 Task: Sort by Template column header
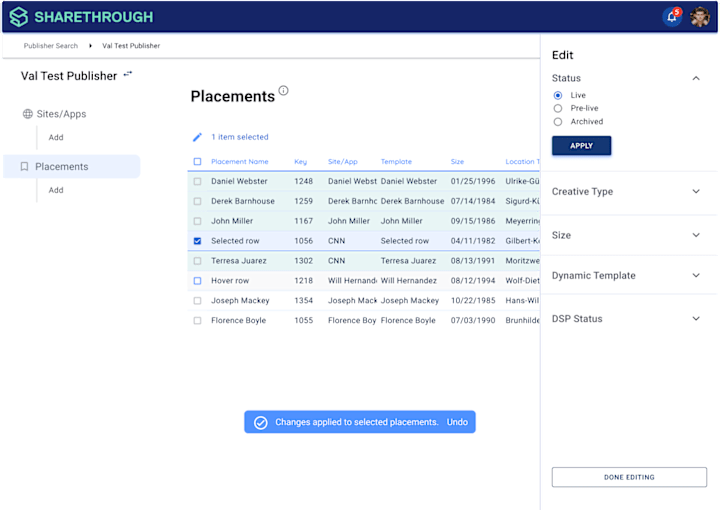click(x=396, y=162)
